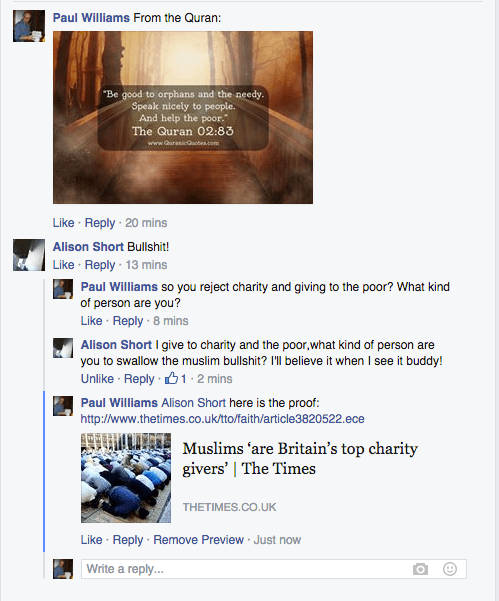Reply to the "From the Quran" comment
This screenshot has height=601, width=499.
[100, 223]
